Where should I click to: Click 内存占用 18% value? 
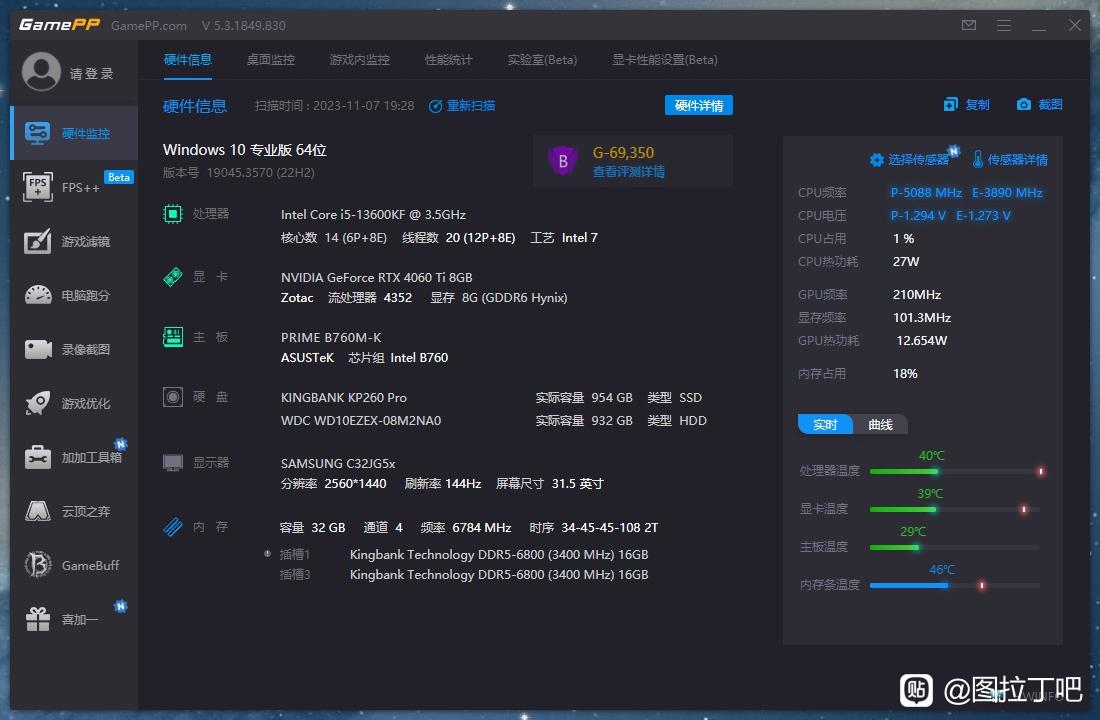905,373
